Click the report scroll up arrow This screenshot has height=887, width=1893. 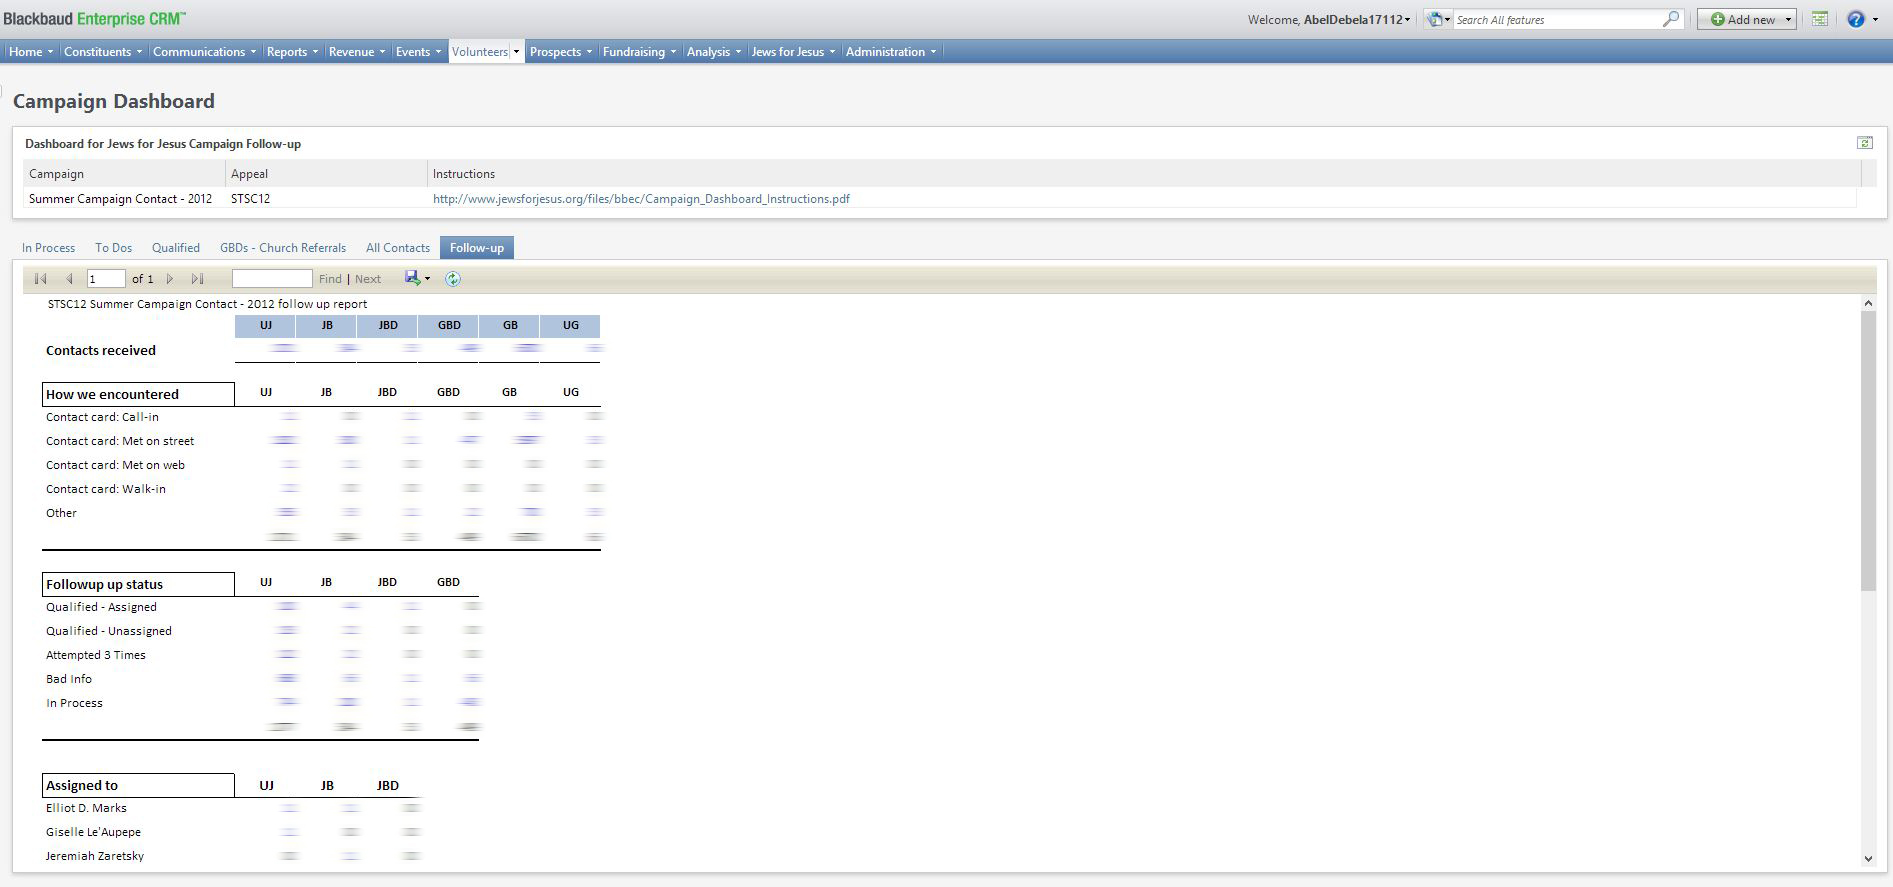click(1868, 303)
